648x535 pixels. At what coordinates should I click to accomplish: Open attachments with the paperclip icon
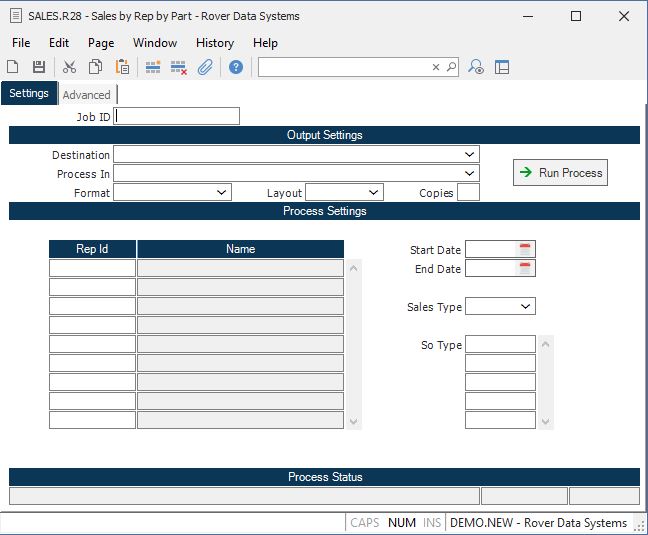pyautogui.click(x=205, y=67)
